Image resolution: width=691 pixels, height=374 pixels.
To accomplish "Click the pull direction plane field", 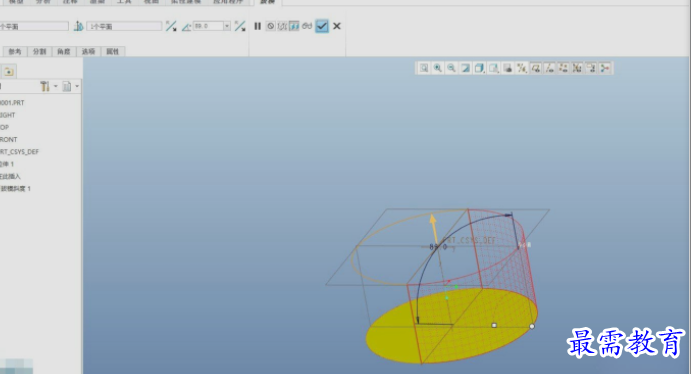I will 124,26.
